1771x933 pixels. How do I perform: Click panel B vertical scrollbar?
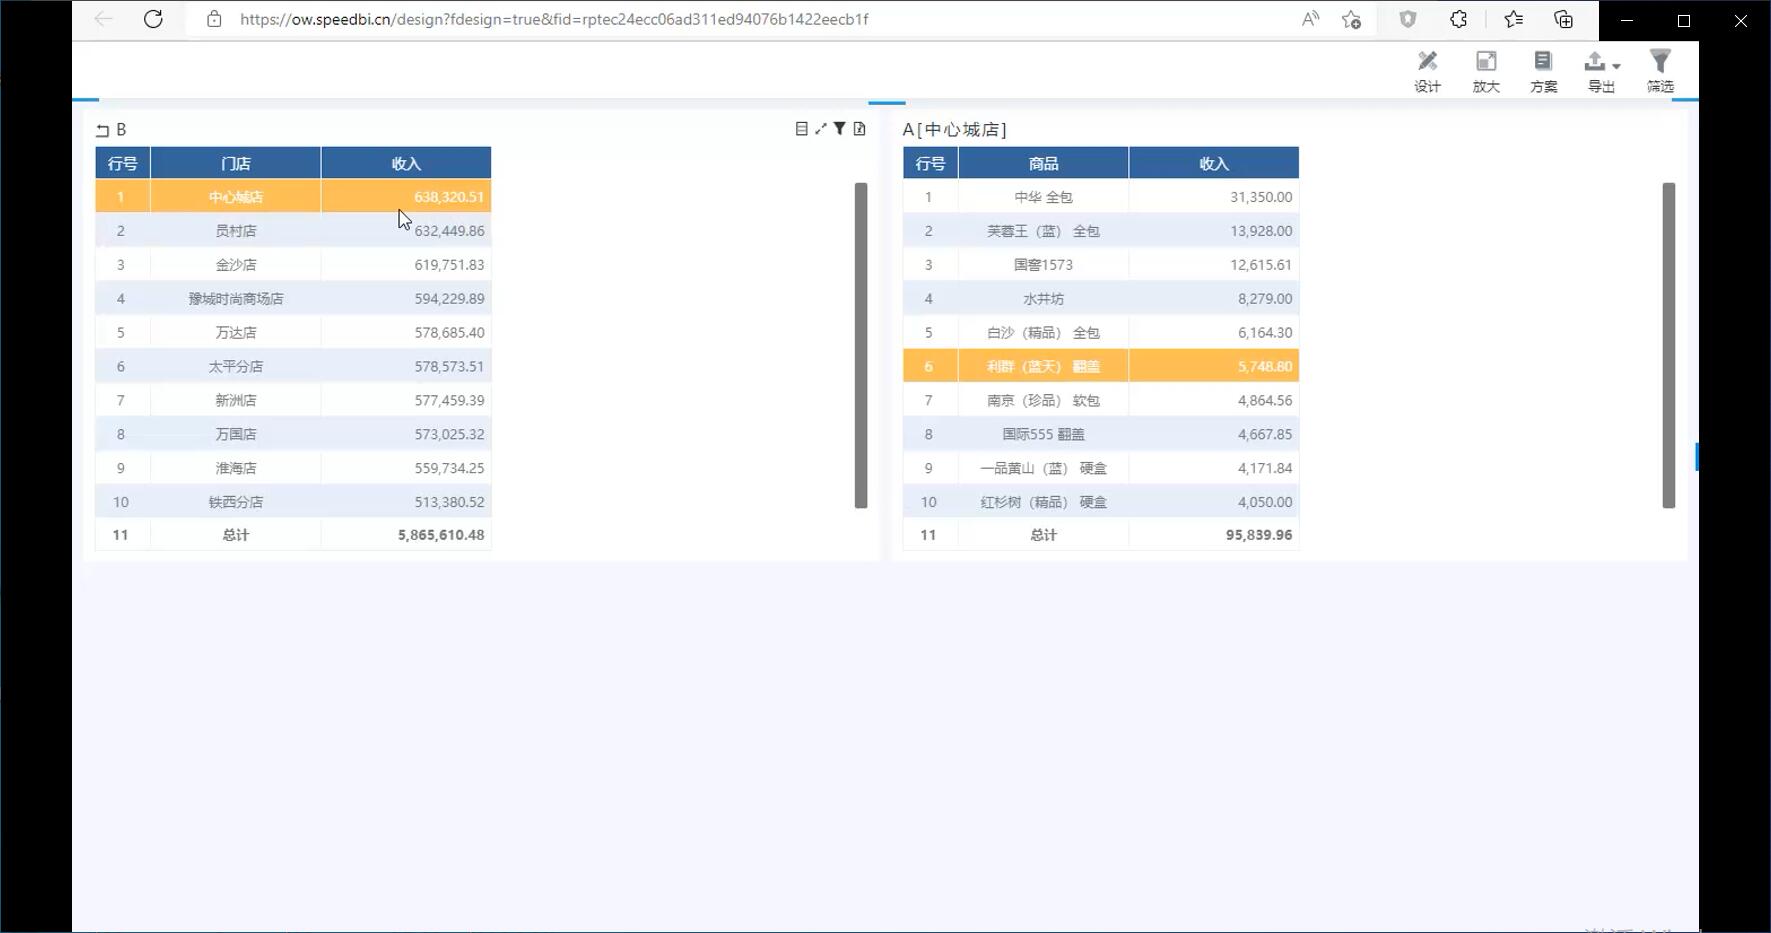(x=861, y=345)
